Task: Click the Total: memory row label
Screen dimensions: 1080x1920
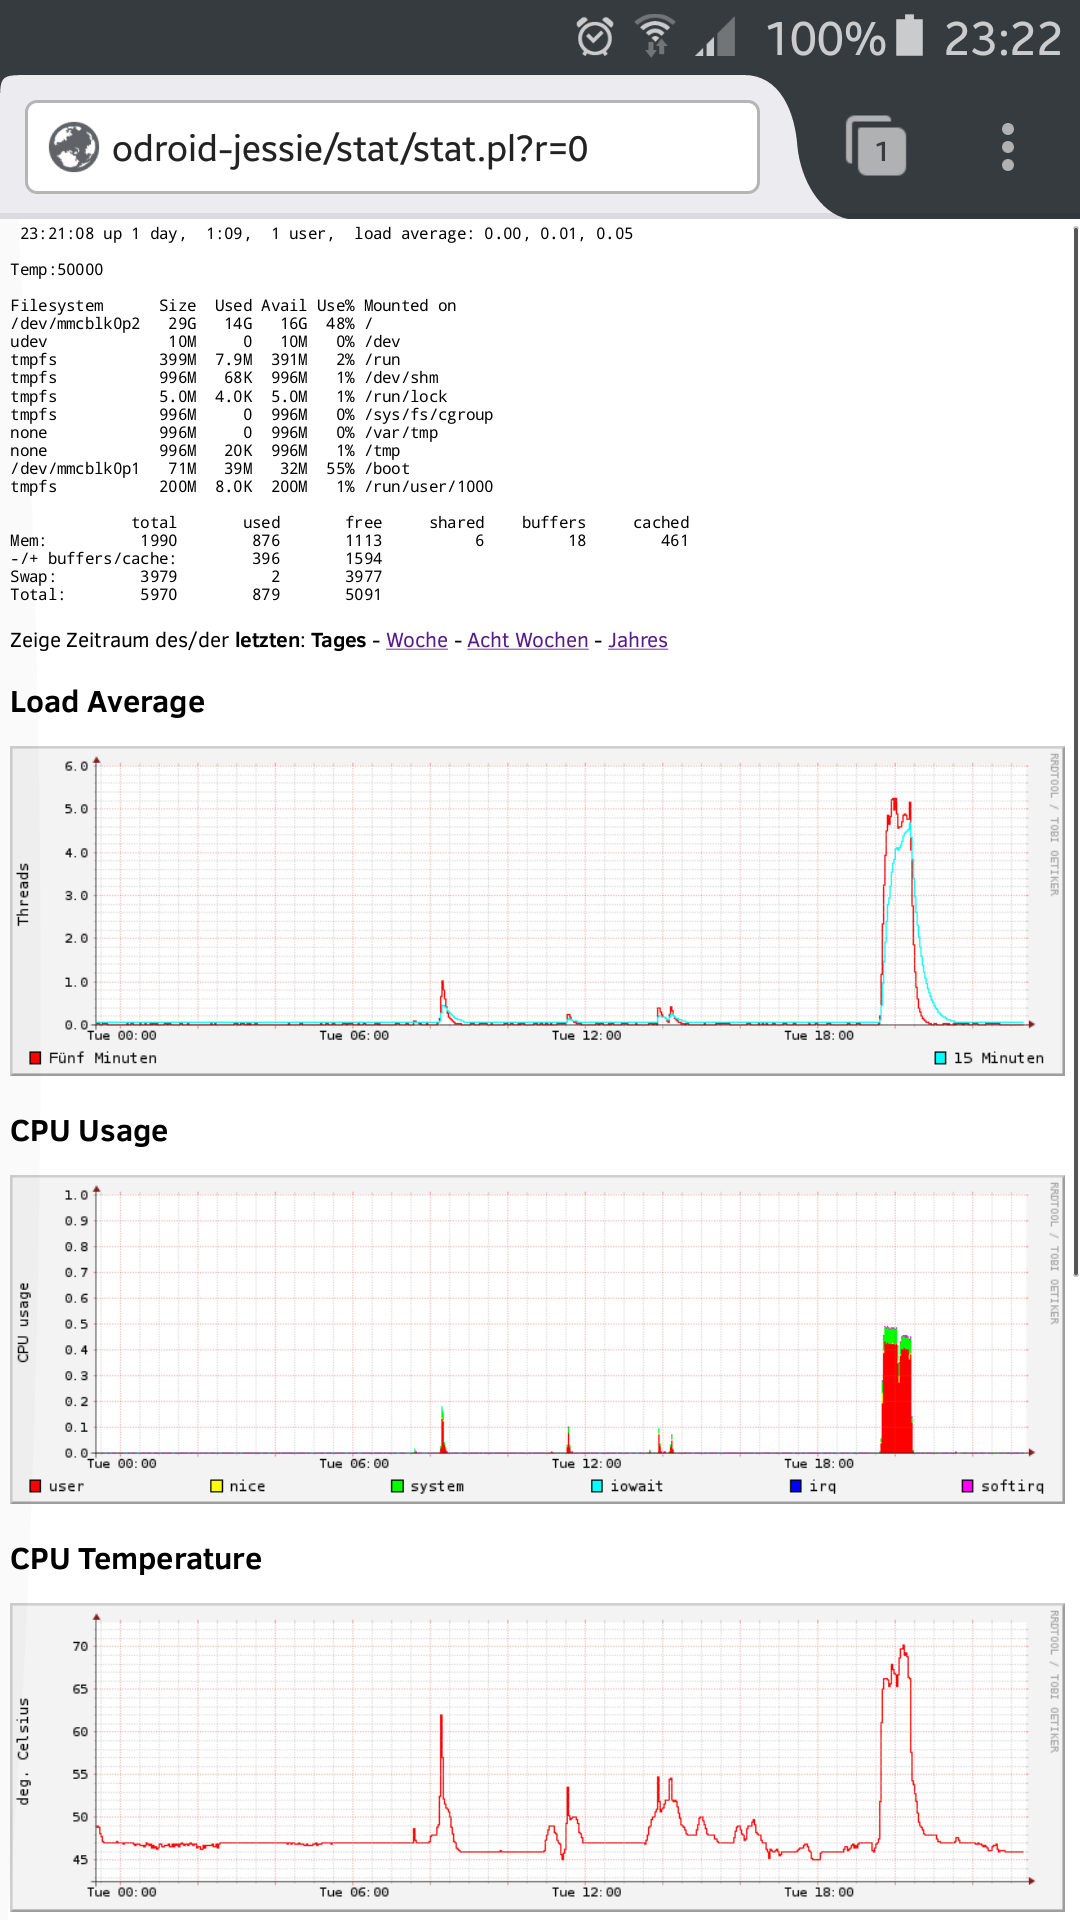Action: [38, 595]
